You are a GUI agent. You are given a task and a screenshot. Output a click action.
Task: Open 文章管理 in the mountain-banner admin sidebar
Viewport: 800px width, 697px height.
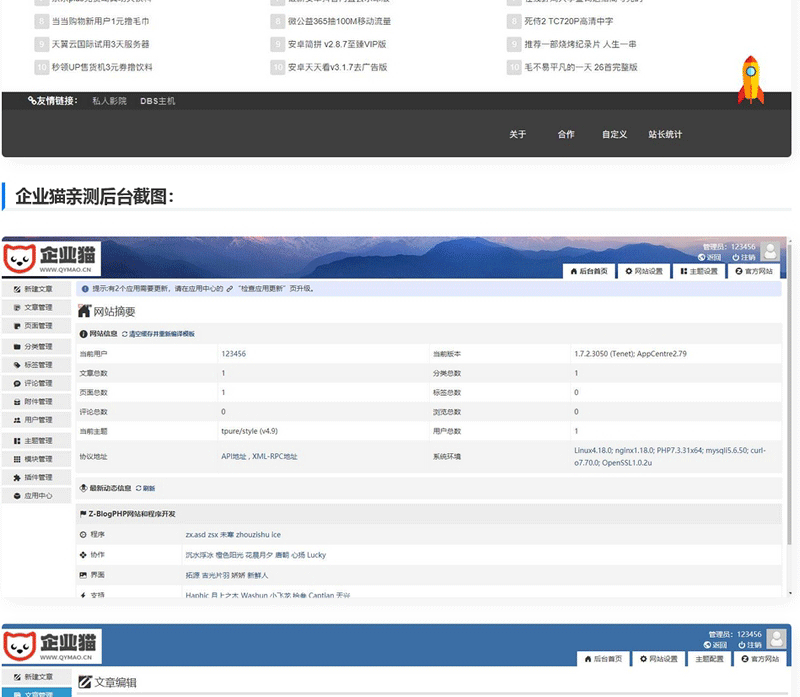(36, 307)
